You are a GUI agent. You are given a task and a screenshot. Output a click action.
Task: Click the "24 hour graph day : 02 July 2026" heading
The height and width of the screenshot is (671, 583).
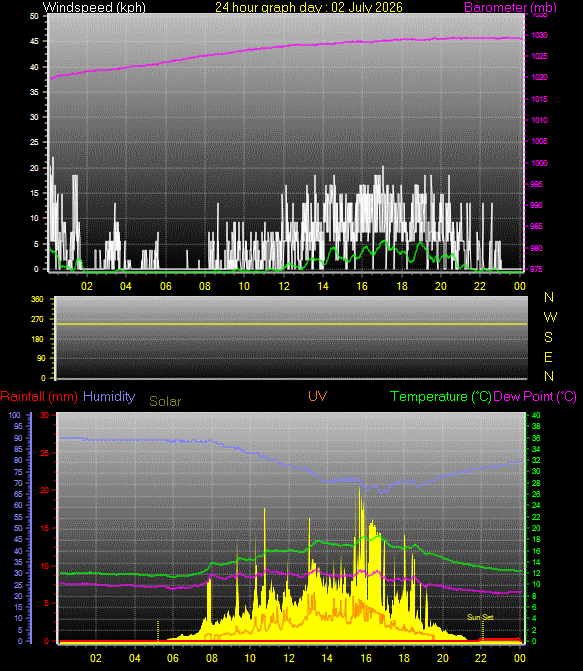click(309, 7)
